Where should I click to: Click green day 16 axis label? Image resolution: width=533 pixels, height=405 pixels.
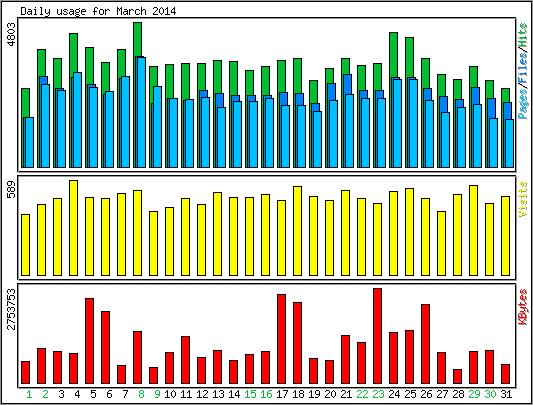click(266, 394)
